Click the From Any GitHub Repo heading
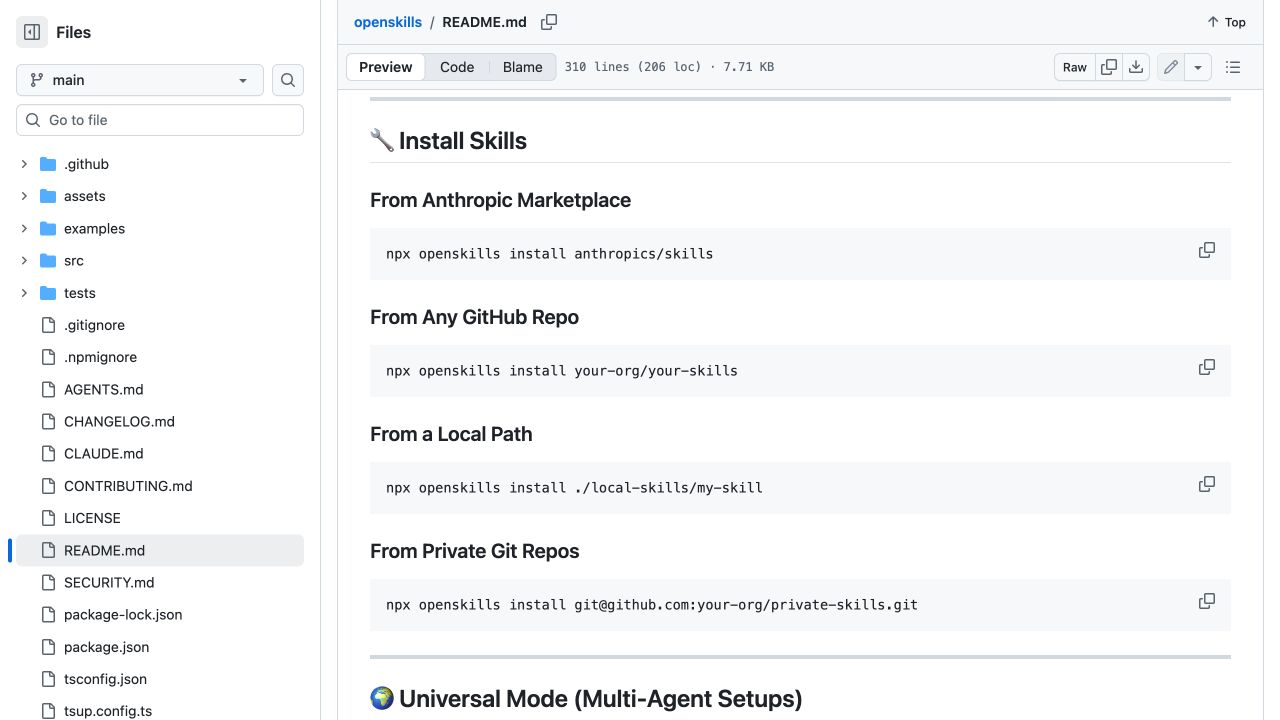 coord(474,317)
